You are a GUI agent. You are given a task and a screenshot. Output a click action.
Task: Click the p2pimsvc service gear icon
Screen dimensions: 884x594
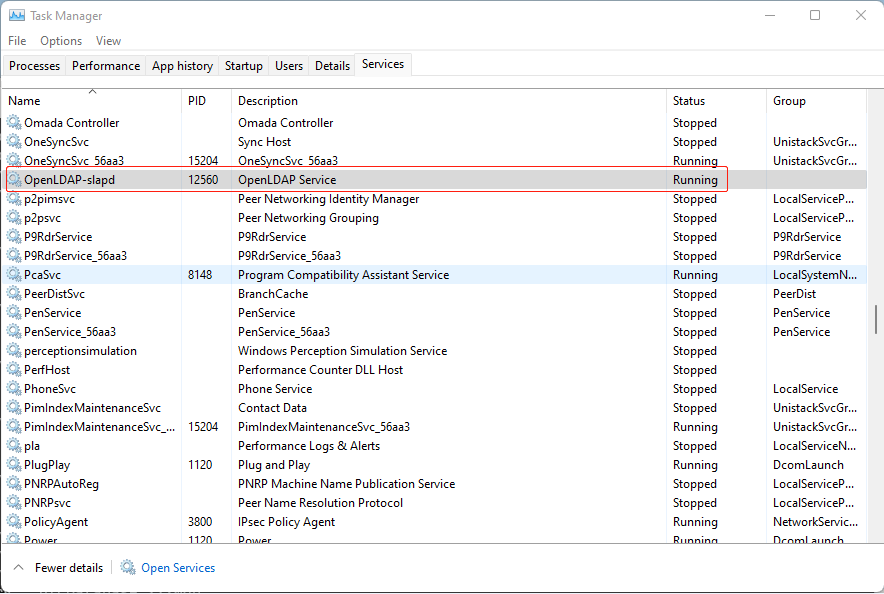(14, 198)
